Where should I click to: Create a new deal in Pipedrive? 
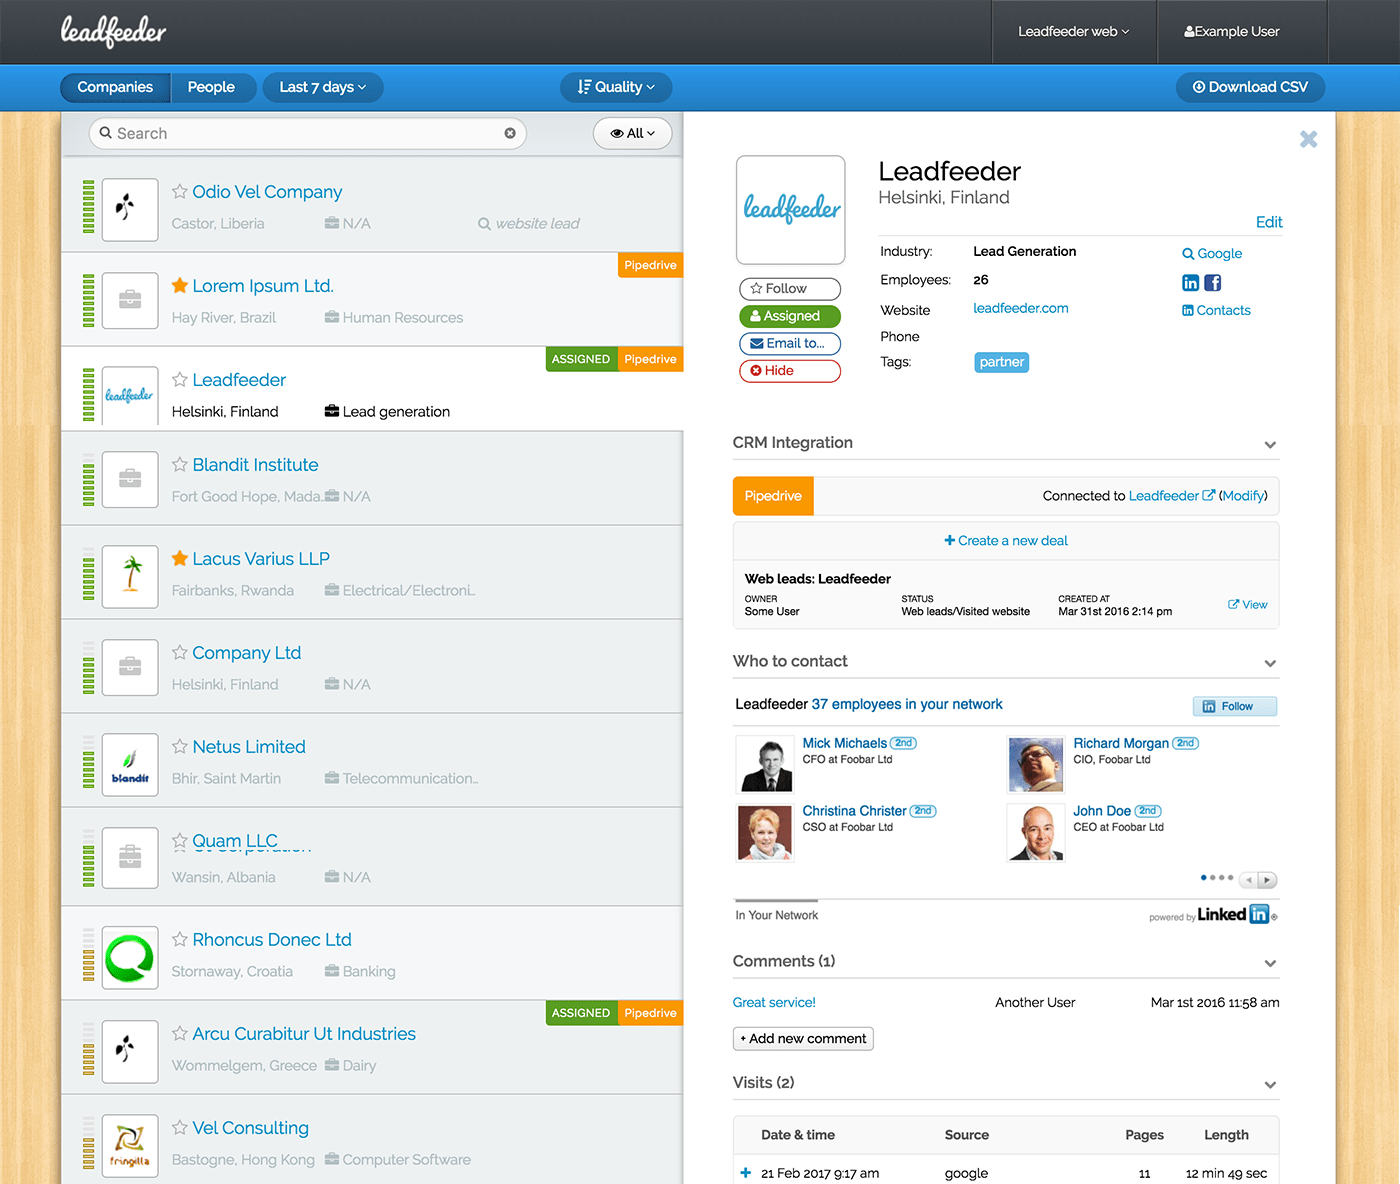1006,540
